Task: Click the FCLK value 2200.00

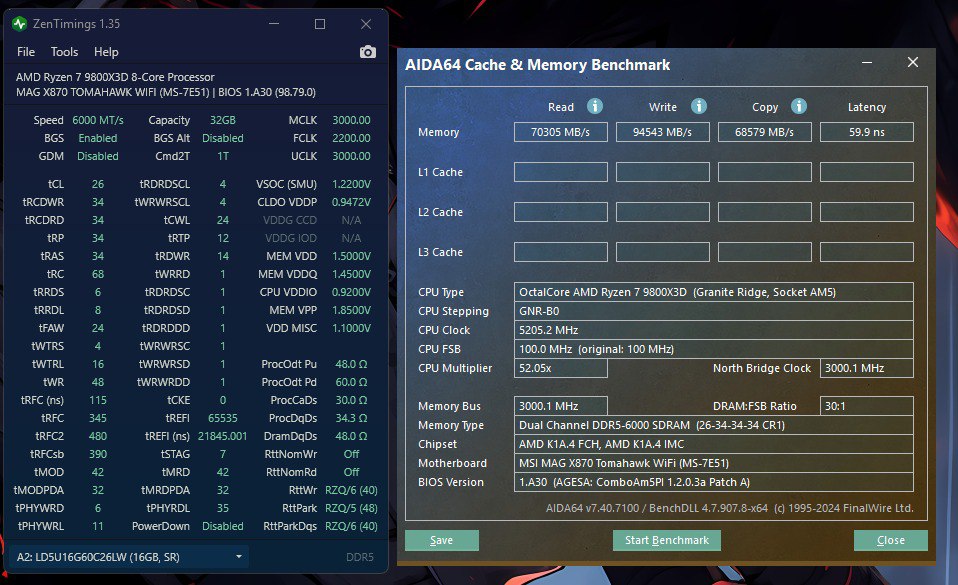Action: click(x=351, y=138)
